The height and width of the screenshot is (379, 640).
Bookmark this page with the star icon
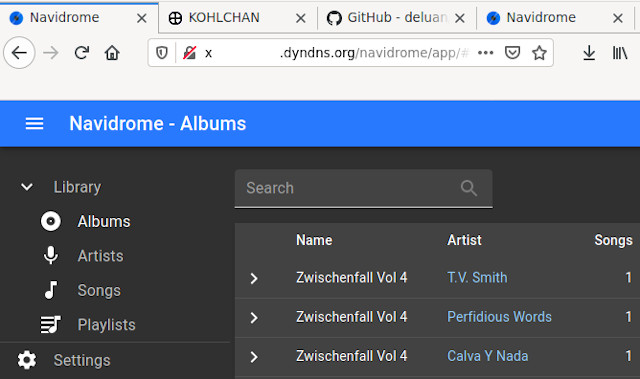pos(539,53)
